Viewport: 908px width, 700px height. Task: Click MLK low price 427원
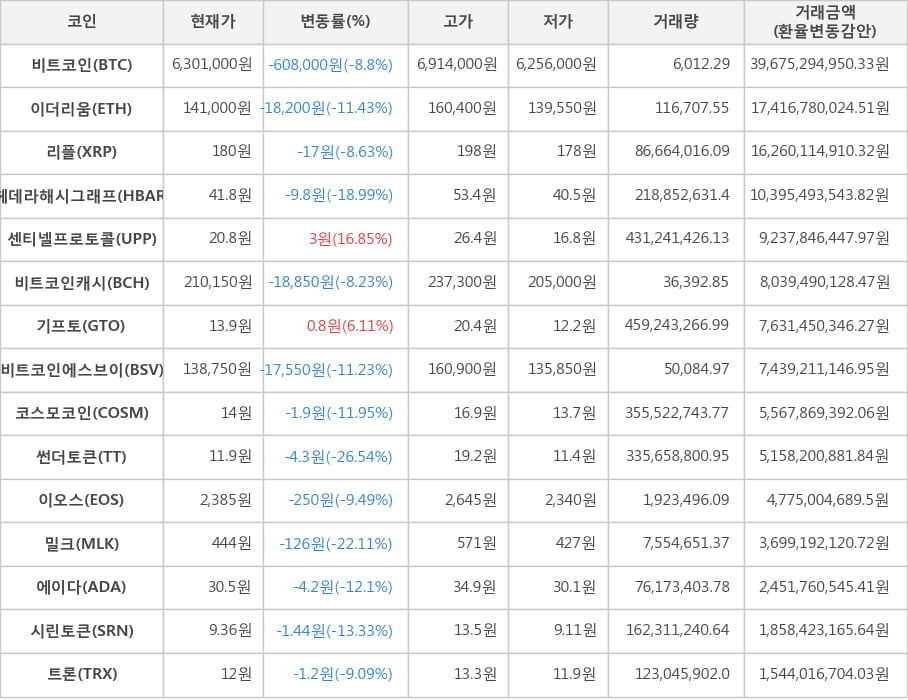575,543
